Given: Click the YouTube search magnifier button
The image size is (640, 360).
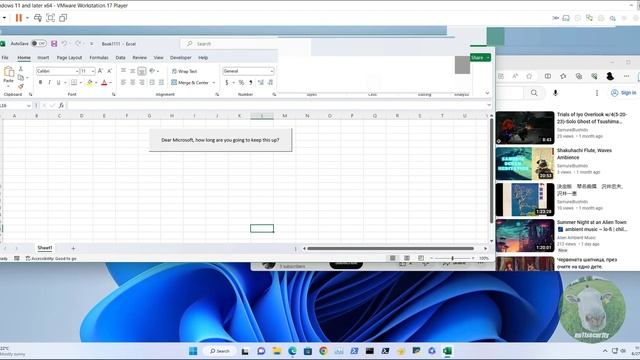Looking at the screenshot, I should pyautogui.click(x=534, y=93).
